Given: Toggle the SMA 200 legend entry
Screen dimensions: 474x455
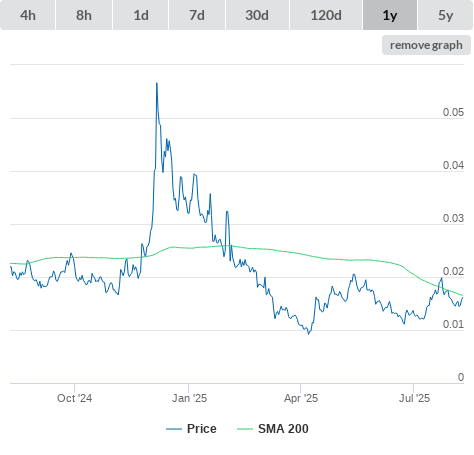Looking at the screenshot, I should click(273, 429).
